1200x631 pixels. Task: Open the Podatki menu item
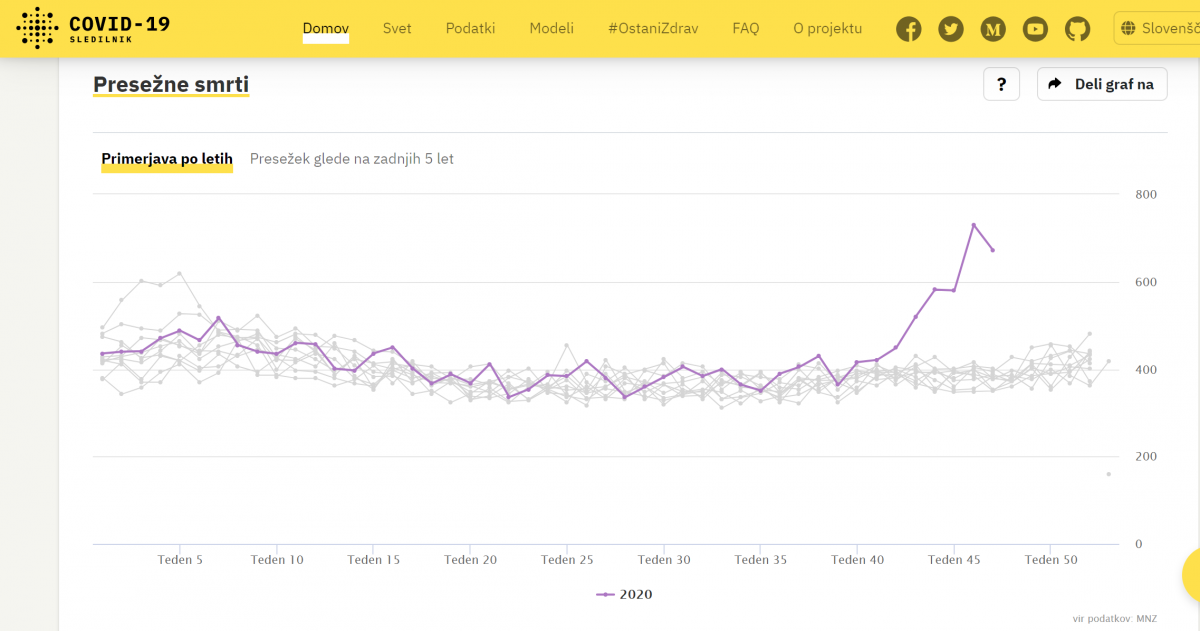coord(470,28)
